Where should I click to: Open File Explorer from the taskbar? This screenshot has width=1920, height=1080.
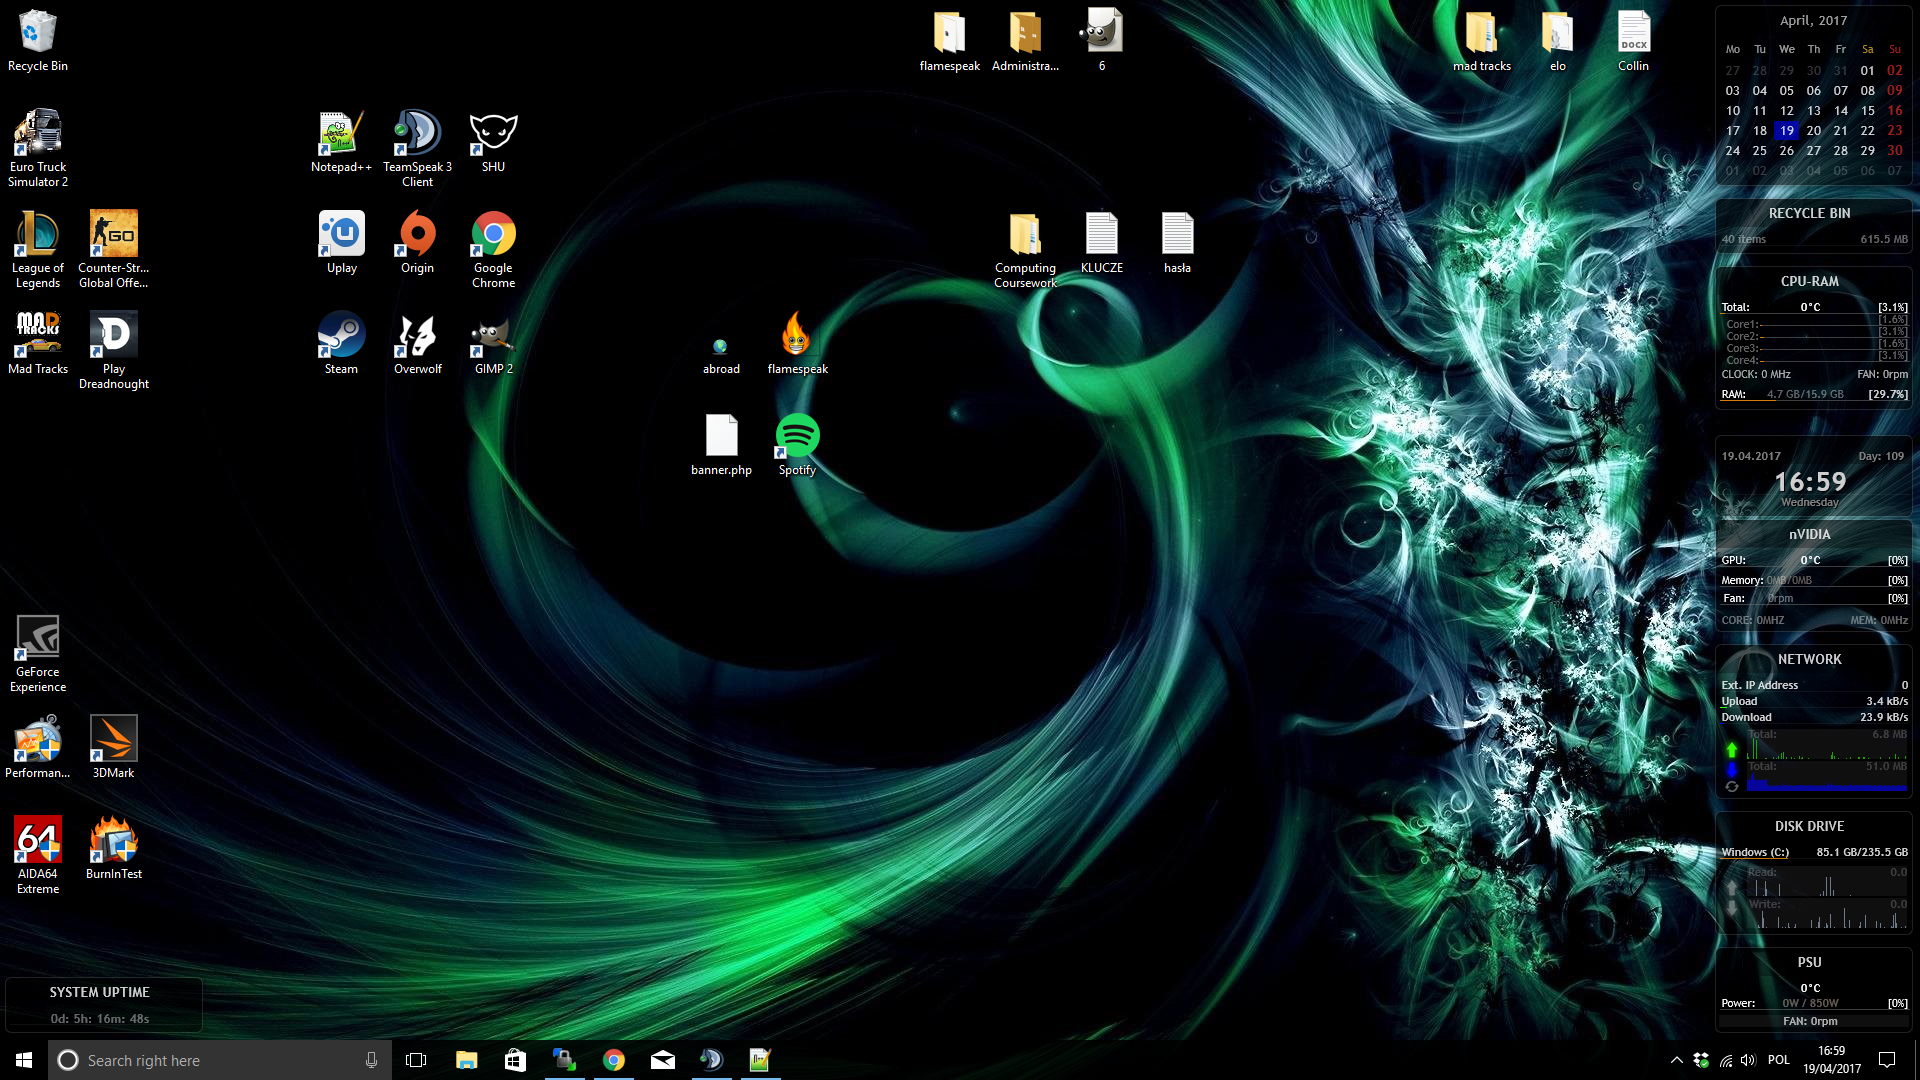coord(466,1060)
